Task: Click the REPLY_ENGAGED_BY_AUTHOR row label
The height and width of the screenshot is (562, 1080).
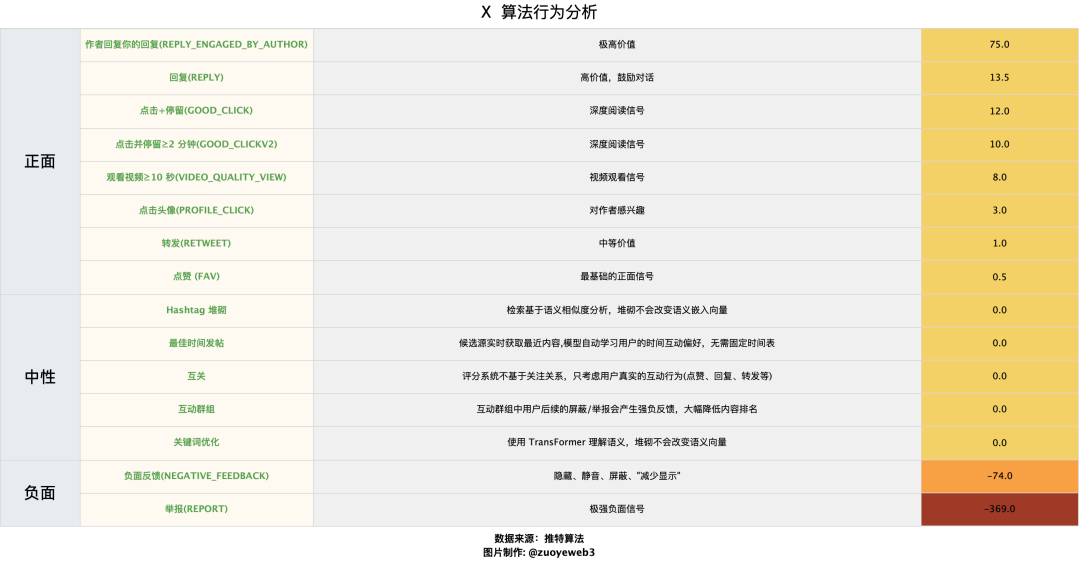Action: click(x=196, y=44)
